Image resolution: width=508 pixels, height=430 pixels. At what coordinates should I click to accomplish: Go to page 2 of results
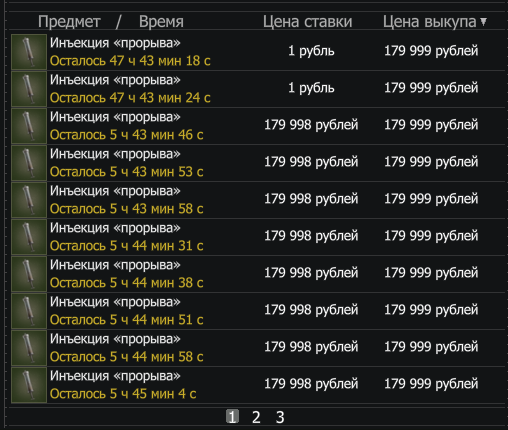(x=256, y=417)
